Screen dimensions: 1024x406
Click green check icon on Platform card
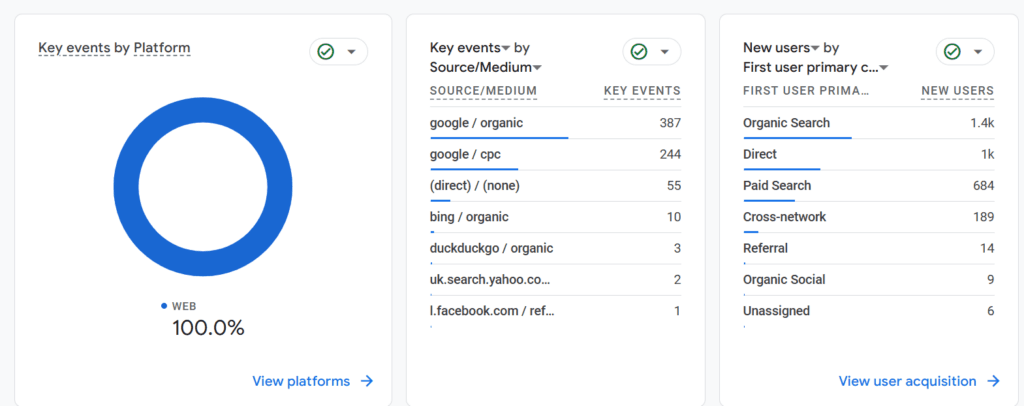pyautogui.click(x=325, y=52)
